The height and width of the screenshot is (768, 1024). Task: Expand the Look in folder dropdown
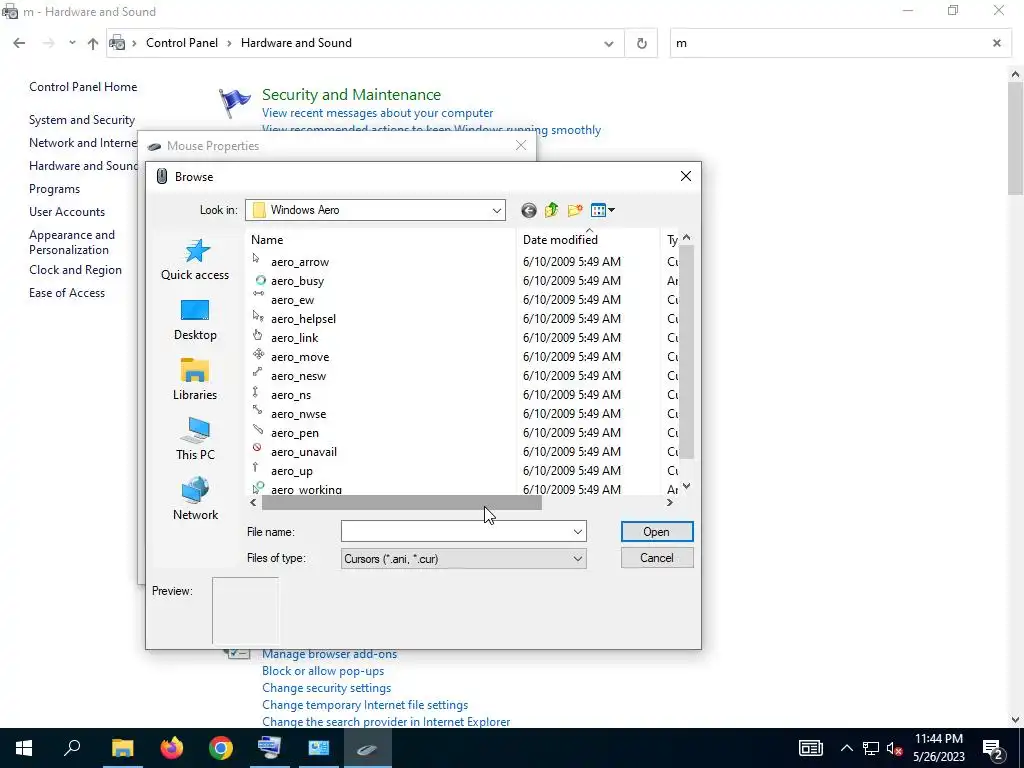click(496, 210)
